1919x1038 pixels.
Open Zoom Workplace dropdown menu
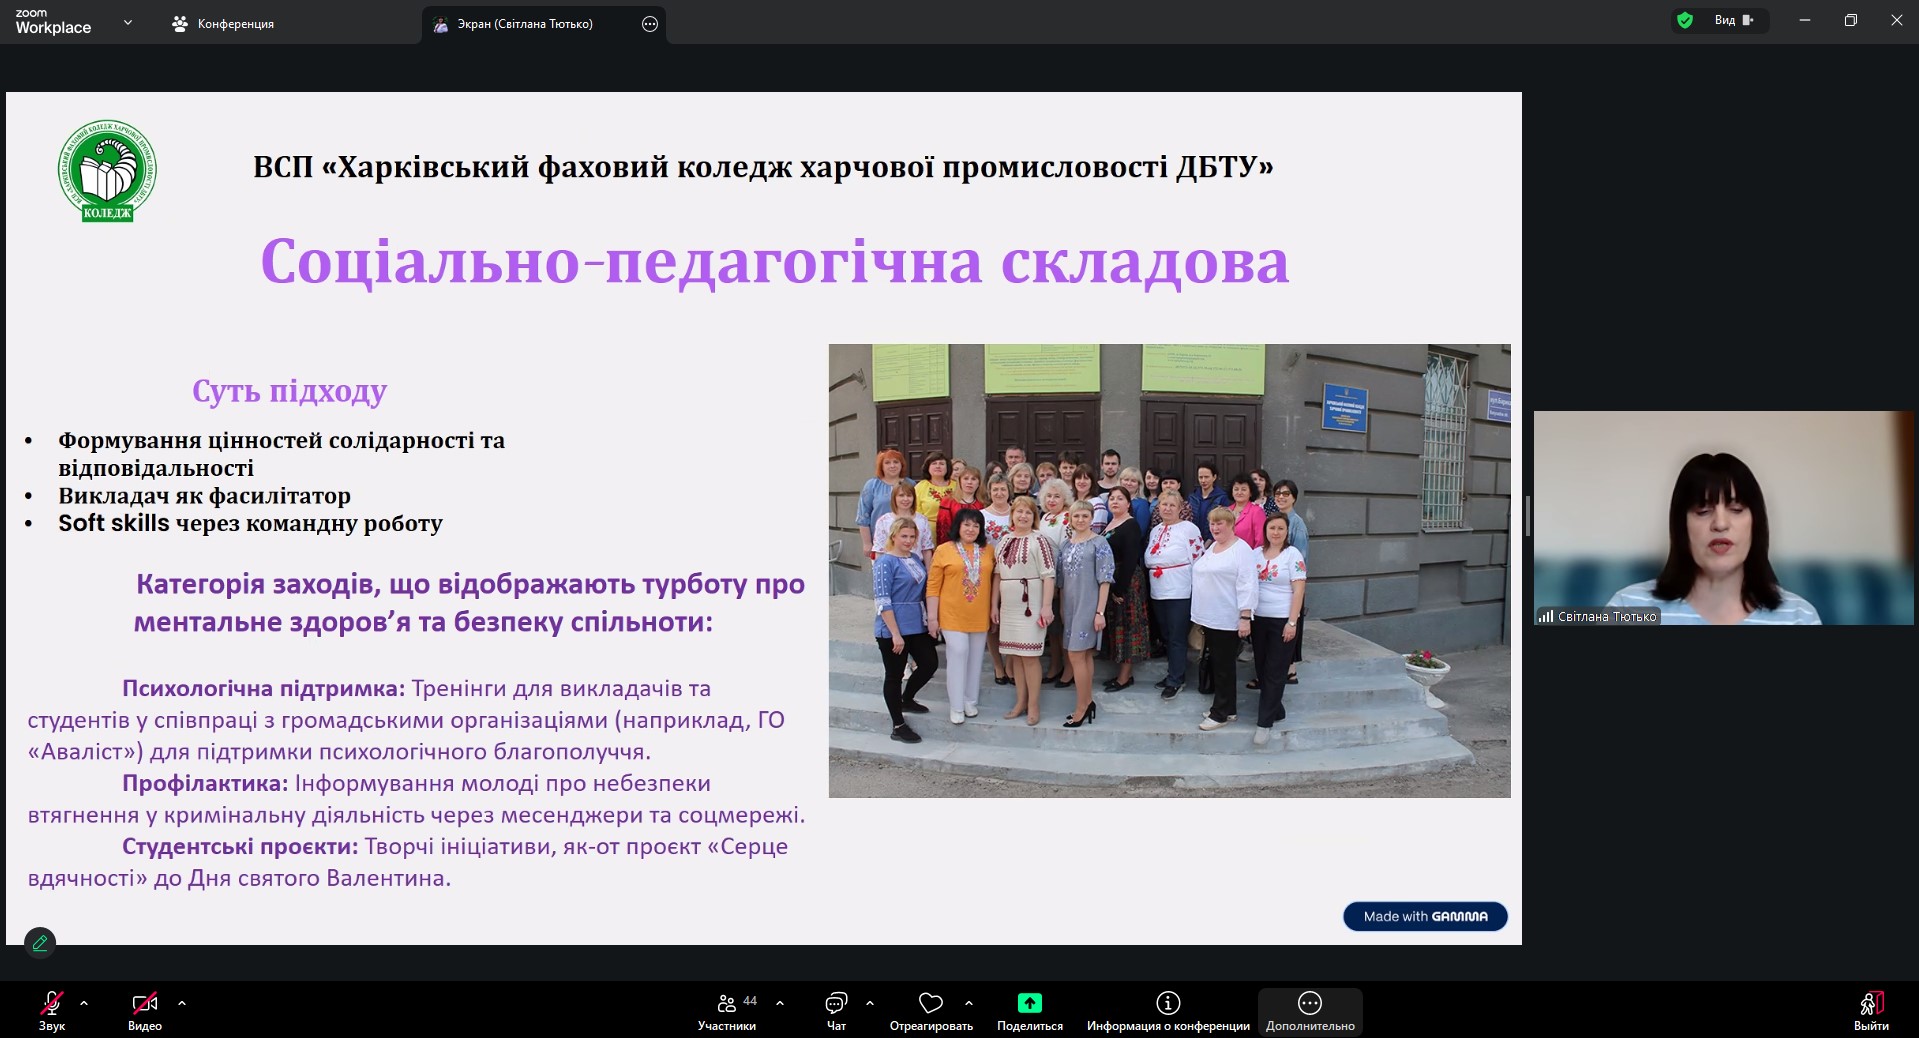(x=127, y=22)
